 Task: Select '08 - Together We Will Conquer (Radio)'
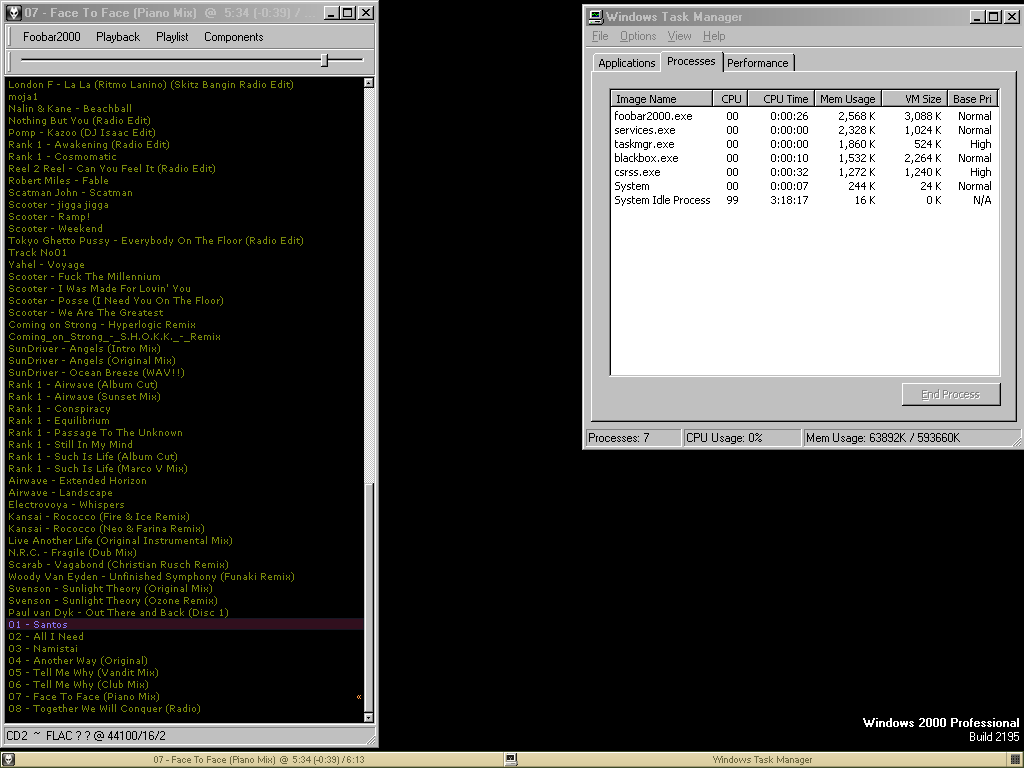click(x=185, y=709)
